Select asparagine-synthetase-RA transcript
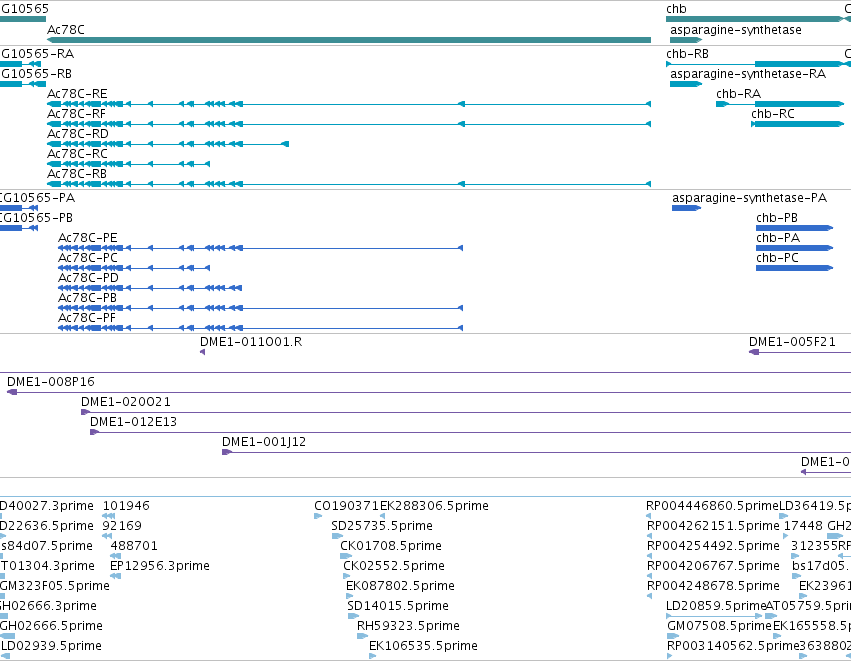 tap(685, 84)
